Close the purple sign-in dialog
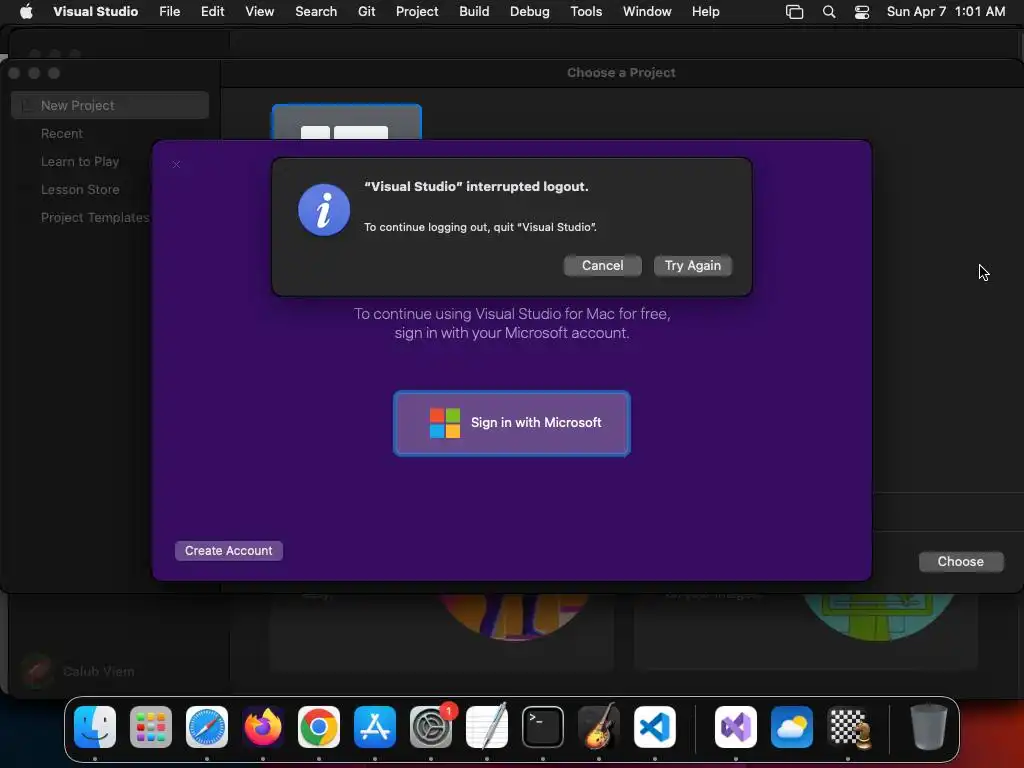Screen dimensions: 1024x768 [x=176, y=164]
